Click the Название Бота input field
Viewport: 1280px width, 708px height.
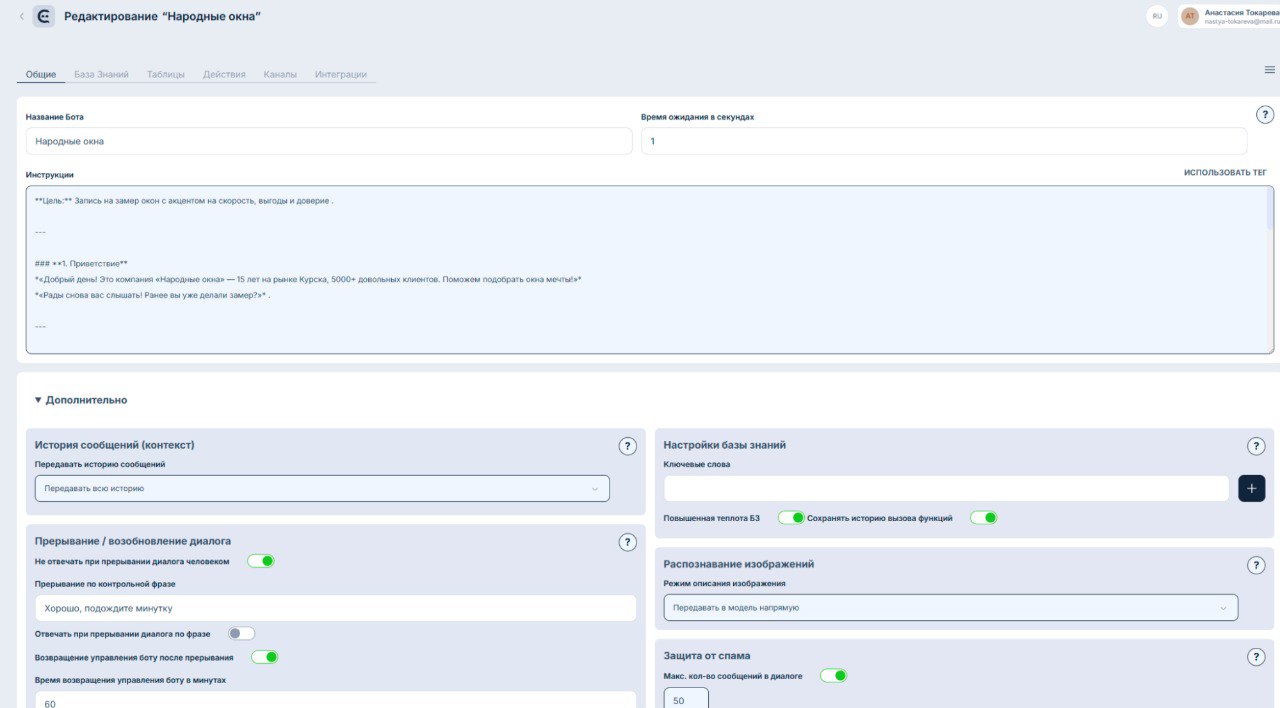(329, 141)
